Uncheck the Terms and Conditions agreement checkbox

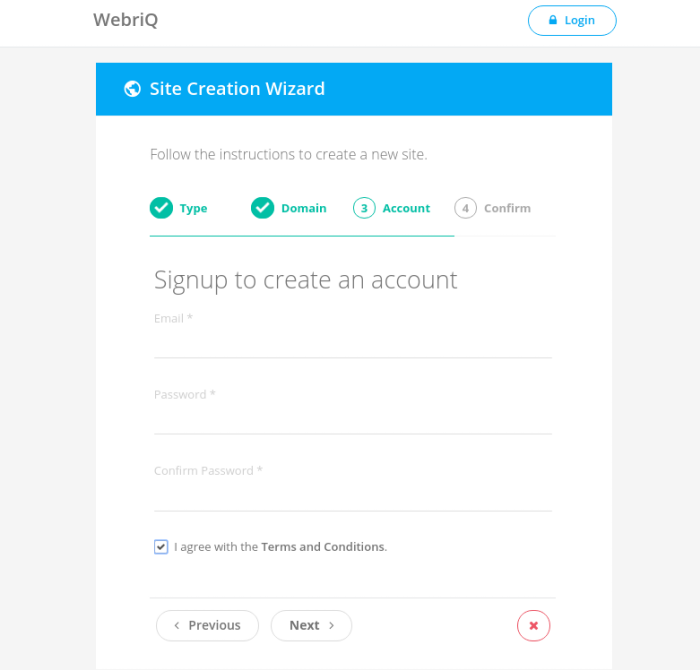point(161,547)
